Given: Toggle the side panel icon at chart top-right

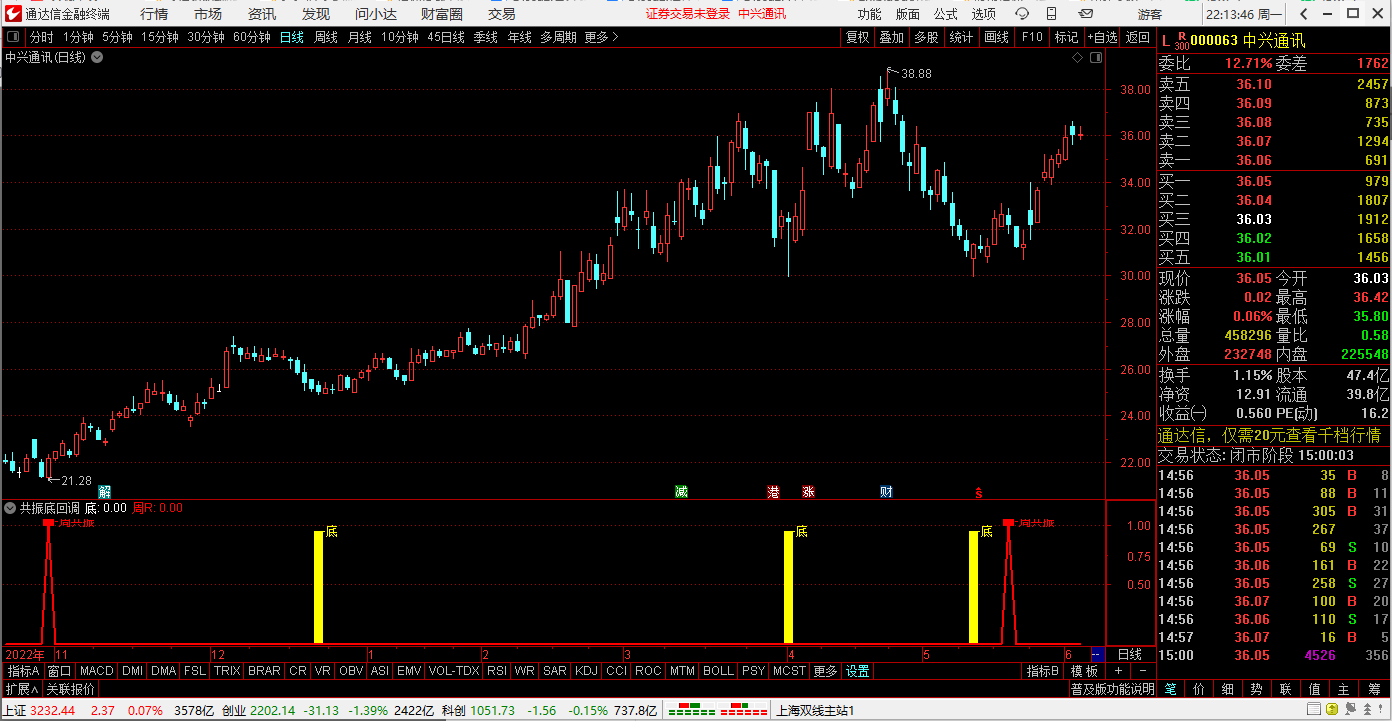Looking at the screenshot, I should coord(1096,57).
